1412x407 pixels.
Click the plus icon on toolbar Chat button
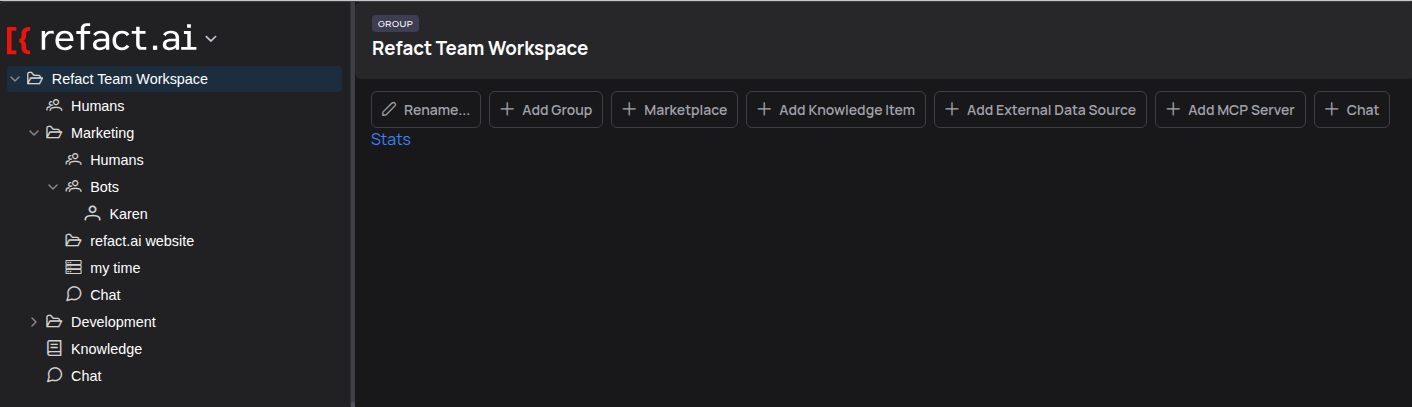[x=1332, y=110]
